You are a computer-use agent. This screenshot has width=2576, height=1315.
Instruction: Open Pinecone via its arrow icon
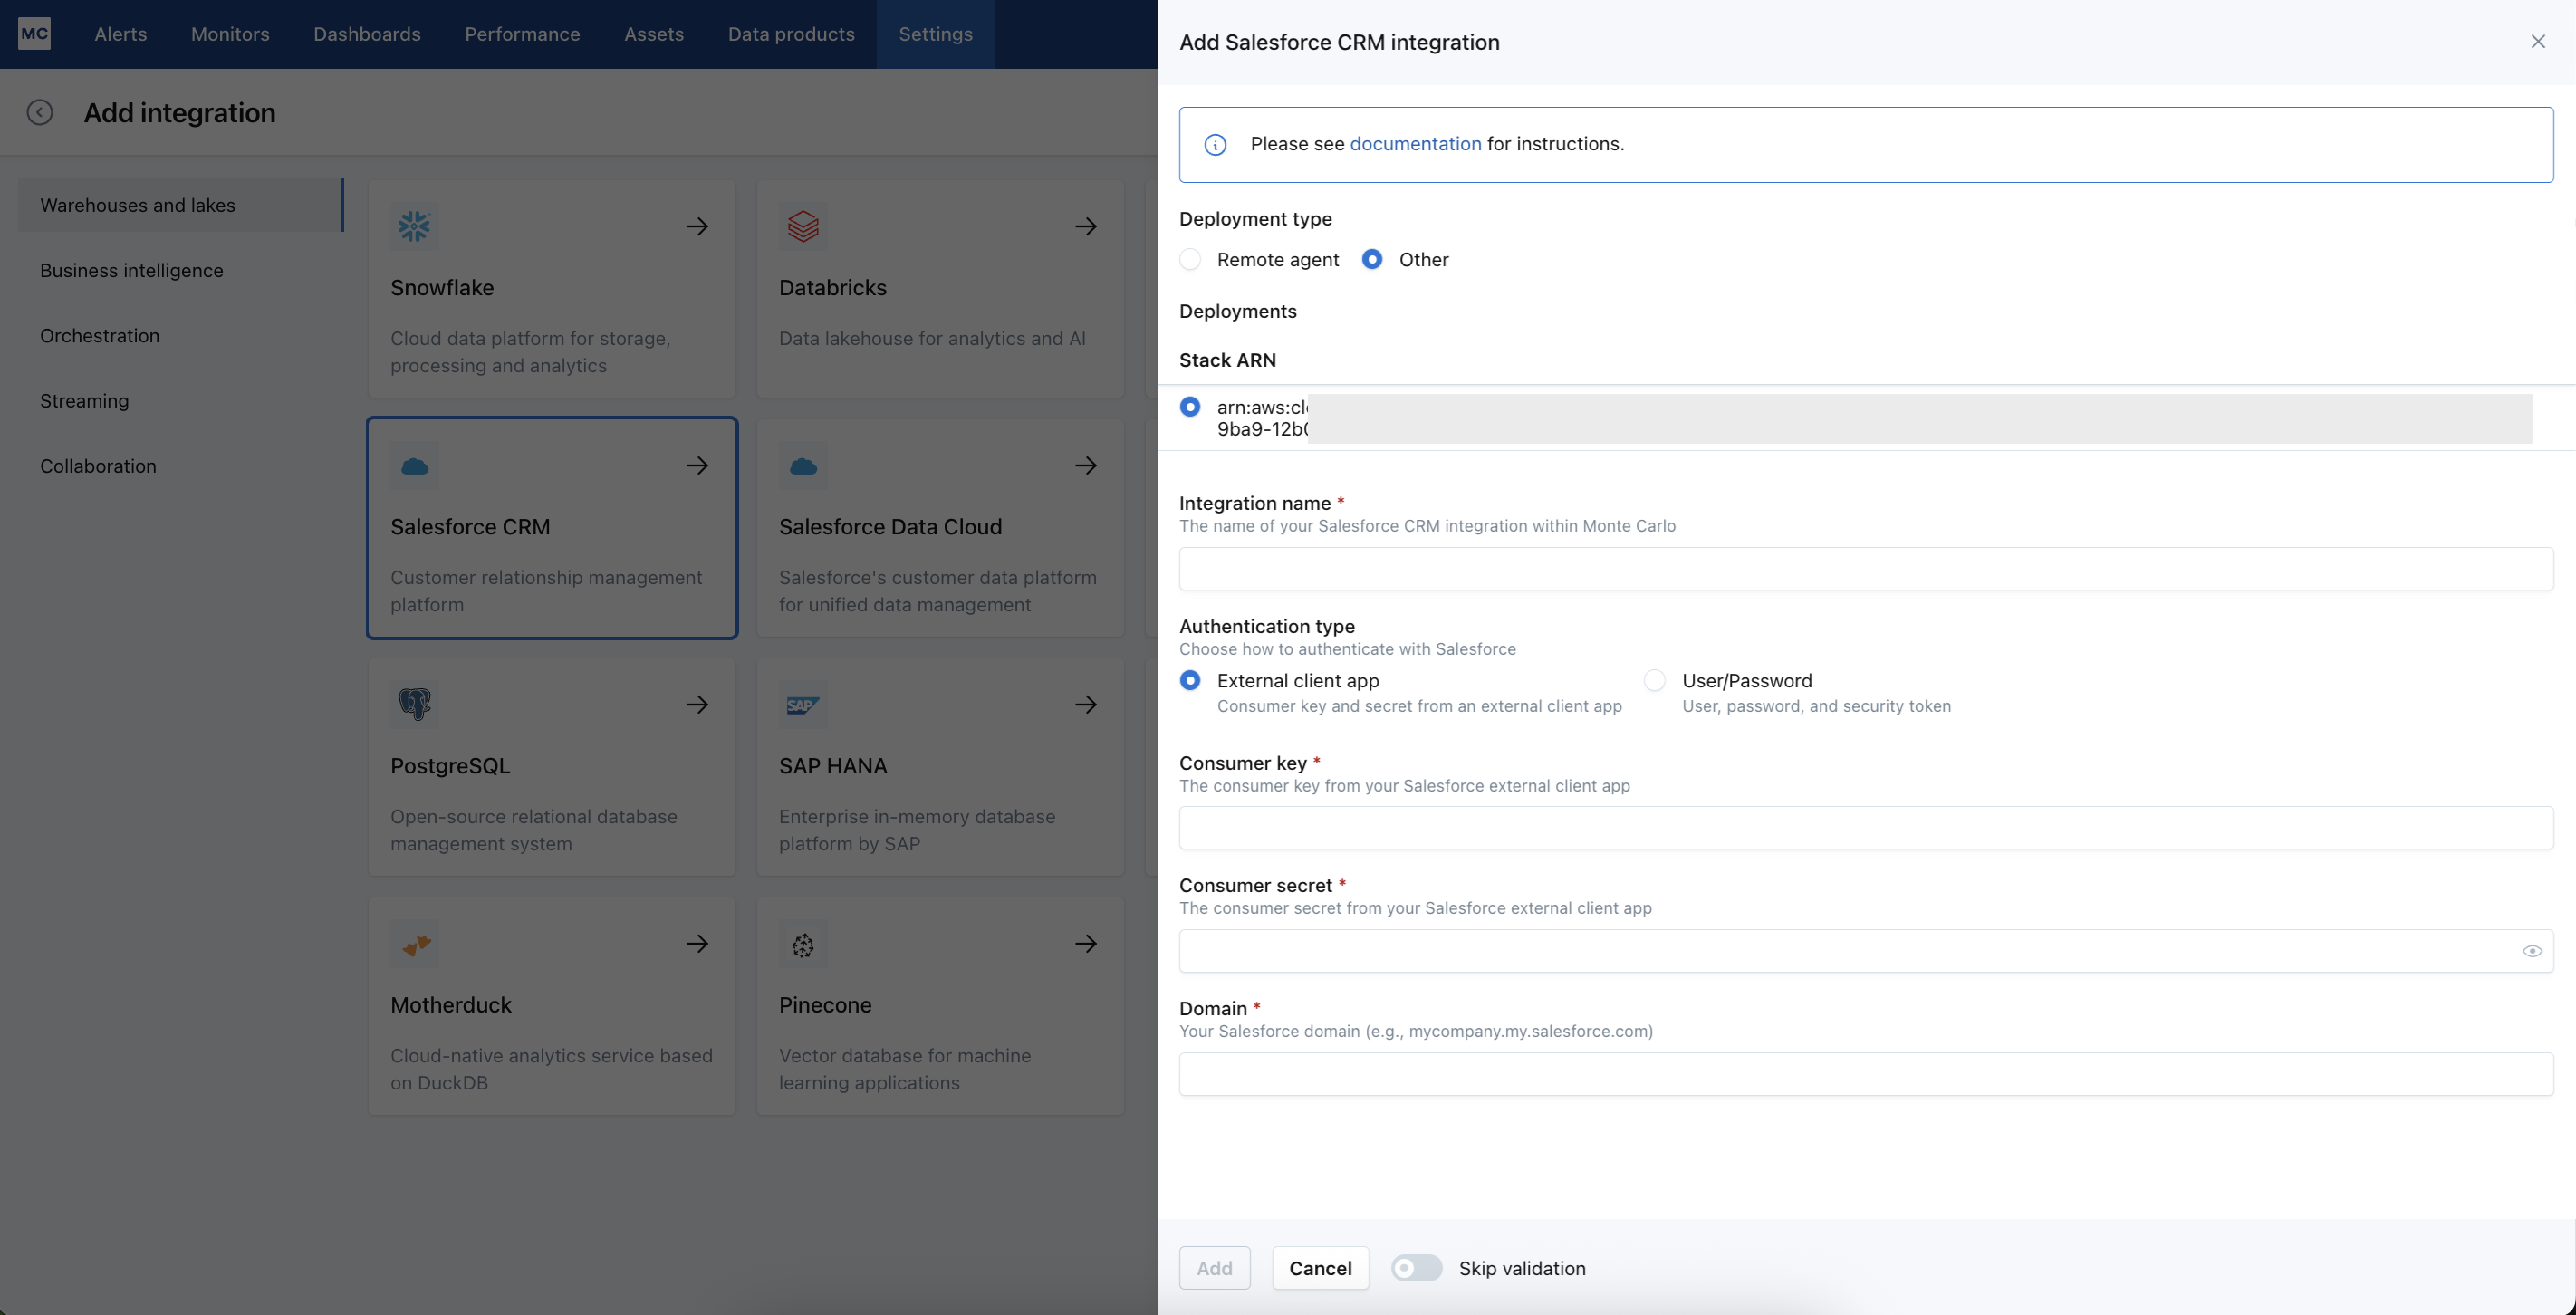1086,943
